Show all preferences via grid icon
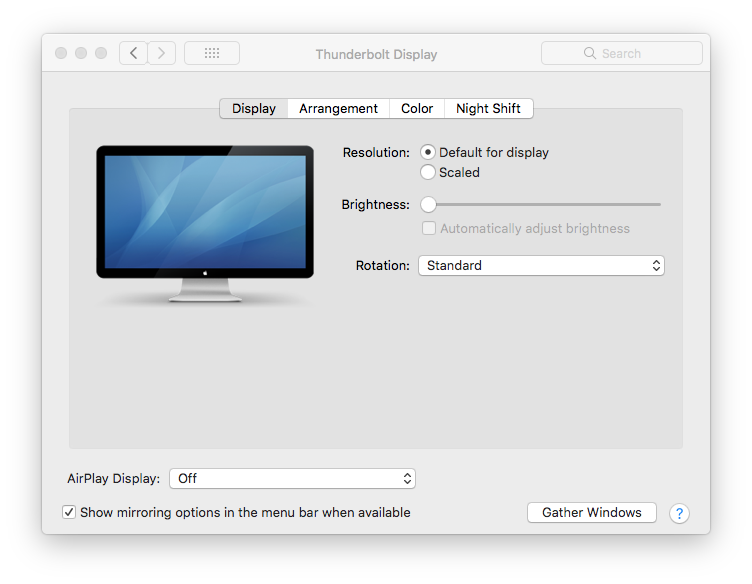752x584 pixels. 212,53
